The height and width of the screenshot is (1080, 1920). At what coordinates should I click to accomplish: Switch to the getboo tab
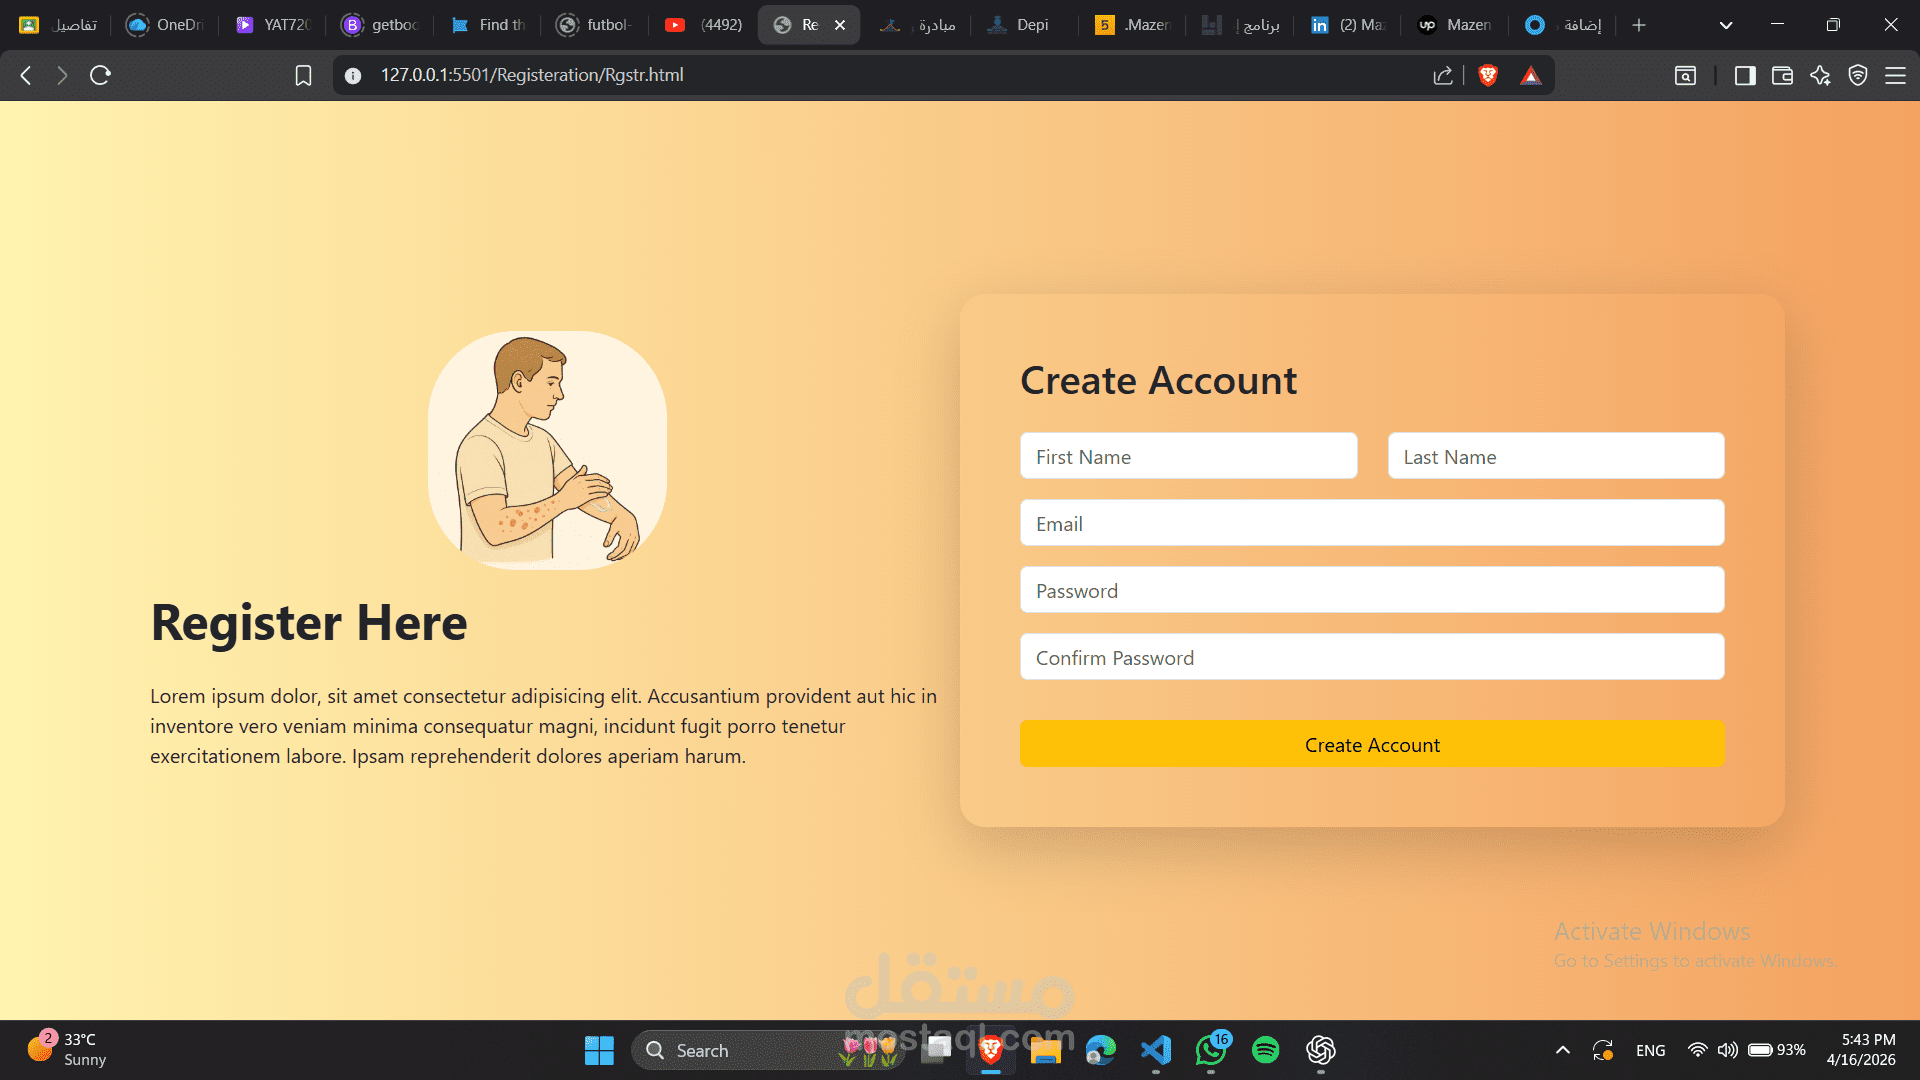[x=381, y=25]
